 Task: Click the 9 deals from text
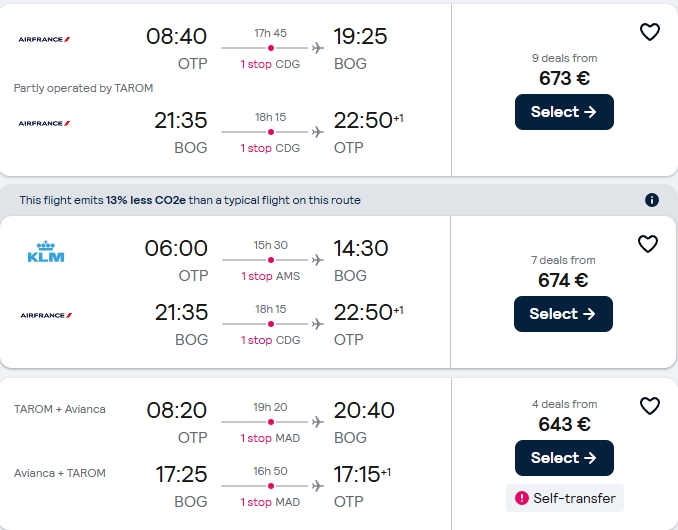[564, 58]
